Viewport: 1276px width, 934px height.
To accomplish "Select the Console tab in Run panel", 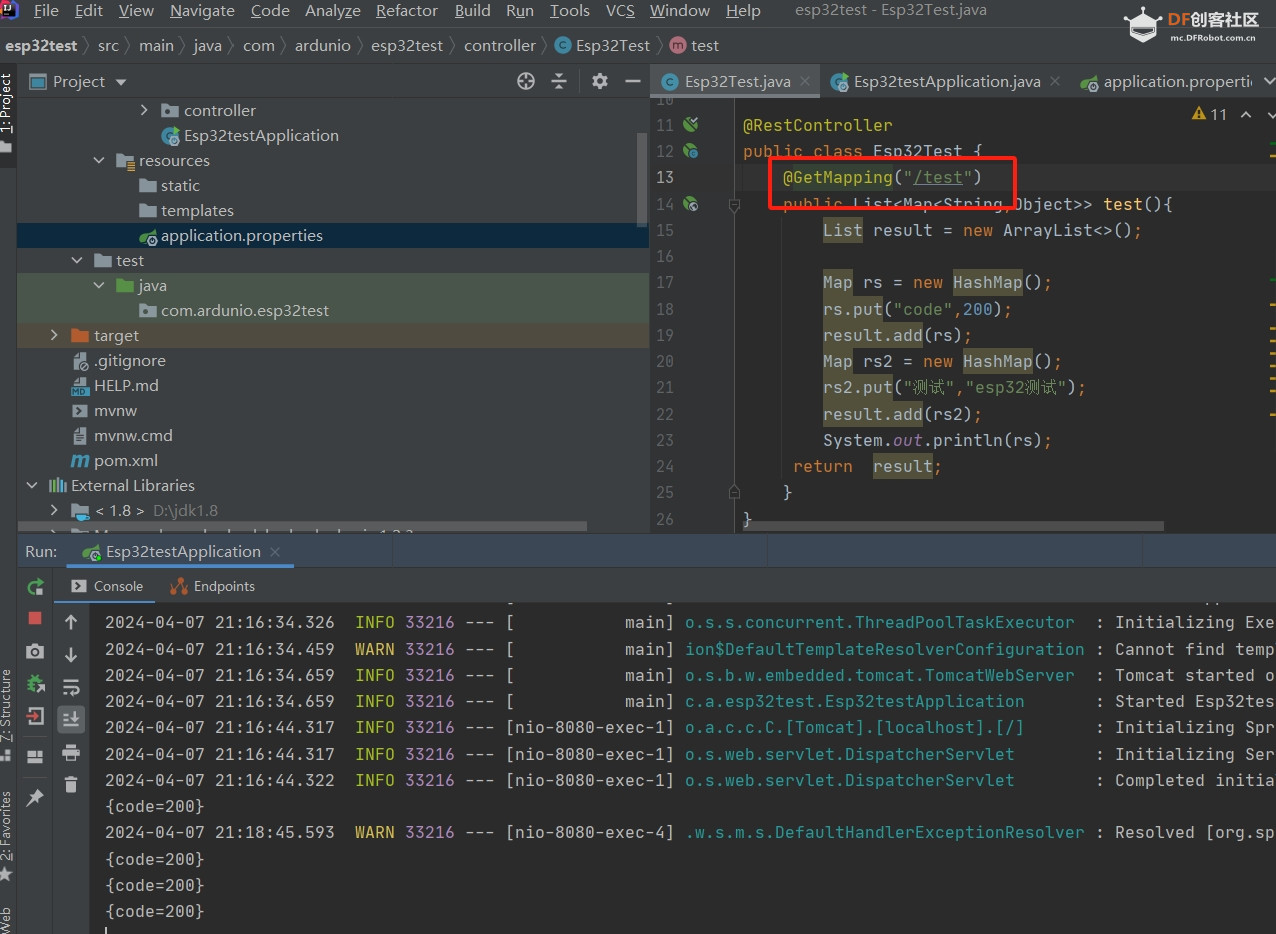I will 107,586.
